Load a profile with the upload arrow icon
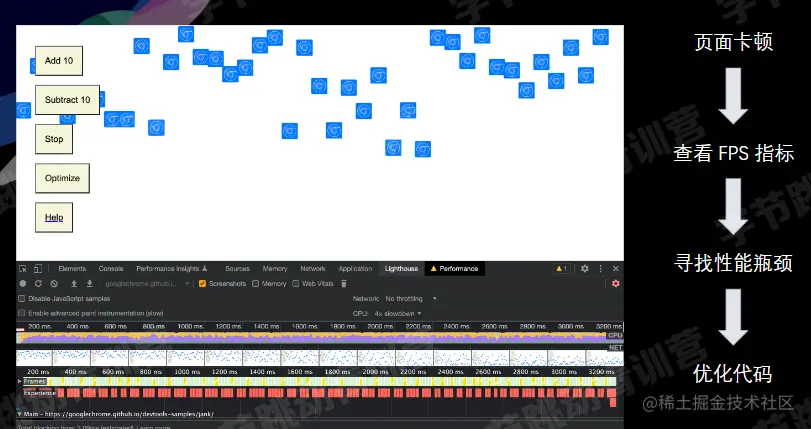The height and width of the screenshot is (429, 811). point(74,284)
